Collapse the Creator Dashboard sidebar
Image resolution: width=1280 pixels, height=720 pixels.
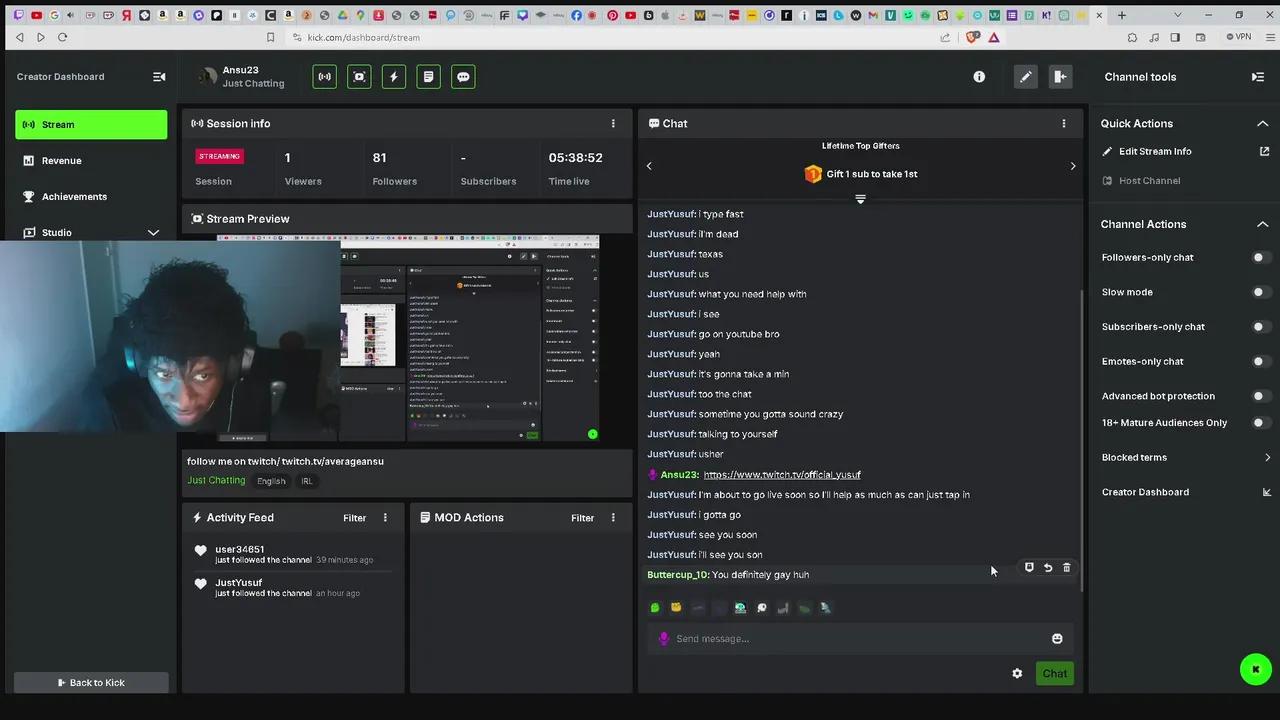click(159, 77)
